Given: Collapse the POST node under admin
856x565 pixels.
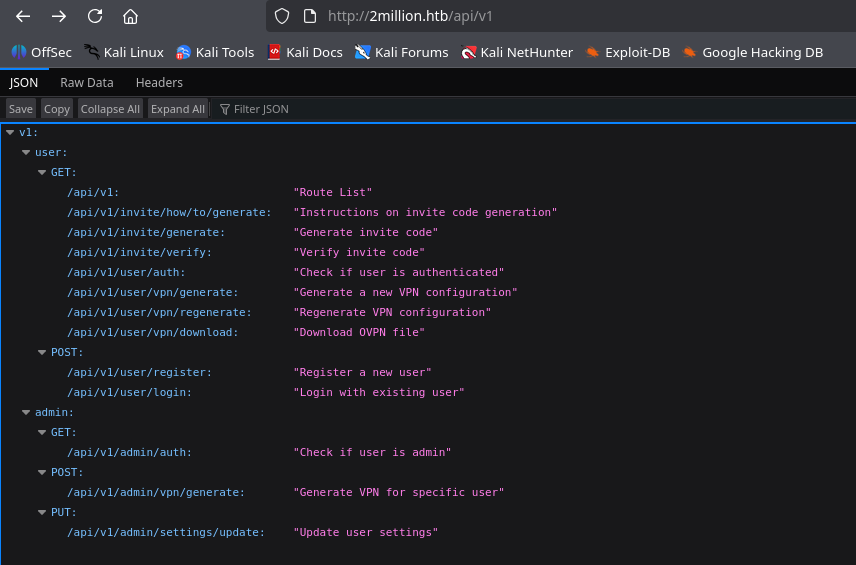Looking at the screenshot, I should point(41,472).
